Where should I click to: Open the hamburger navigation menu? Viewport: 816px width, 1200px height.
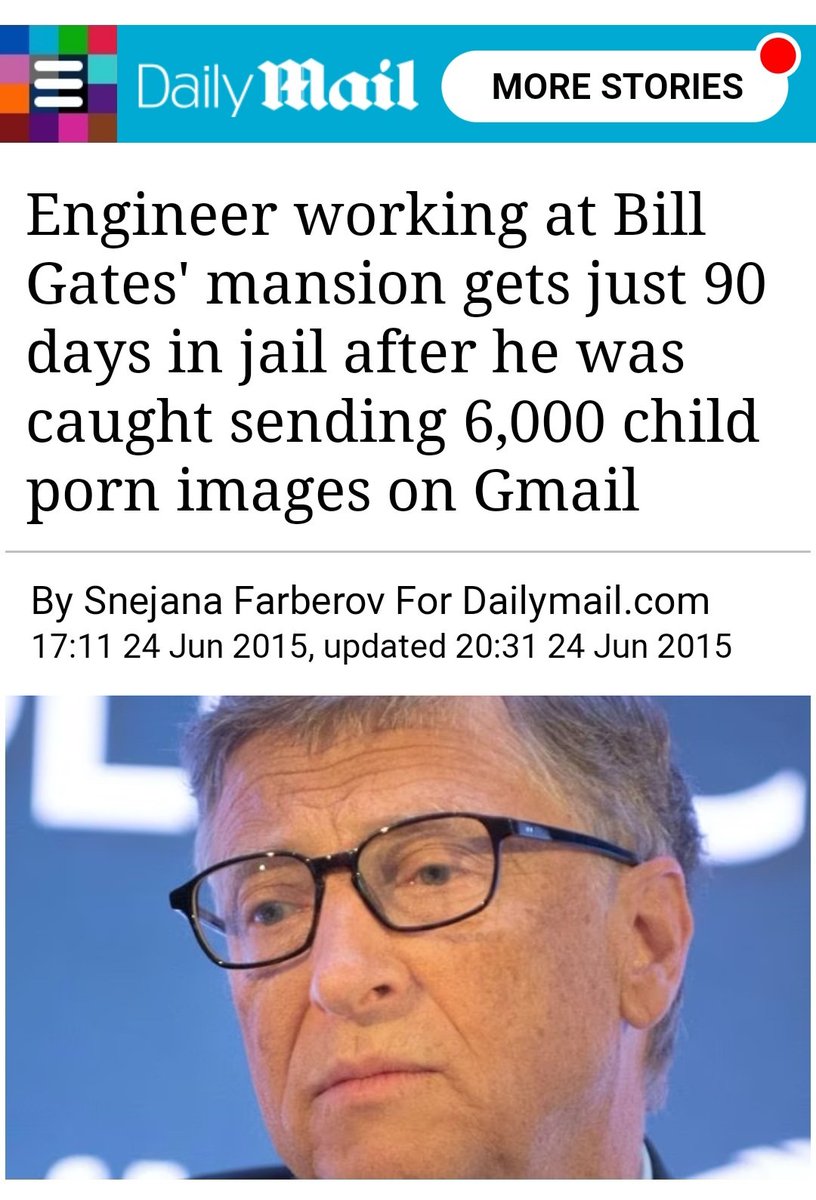56,84
